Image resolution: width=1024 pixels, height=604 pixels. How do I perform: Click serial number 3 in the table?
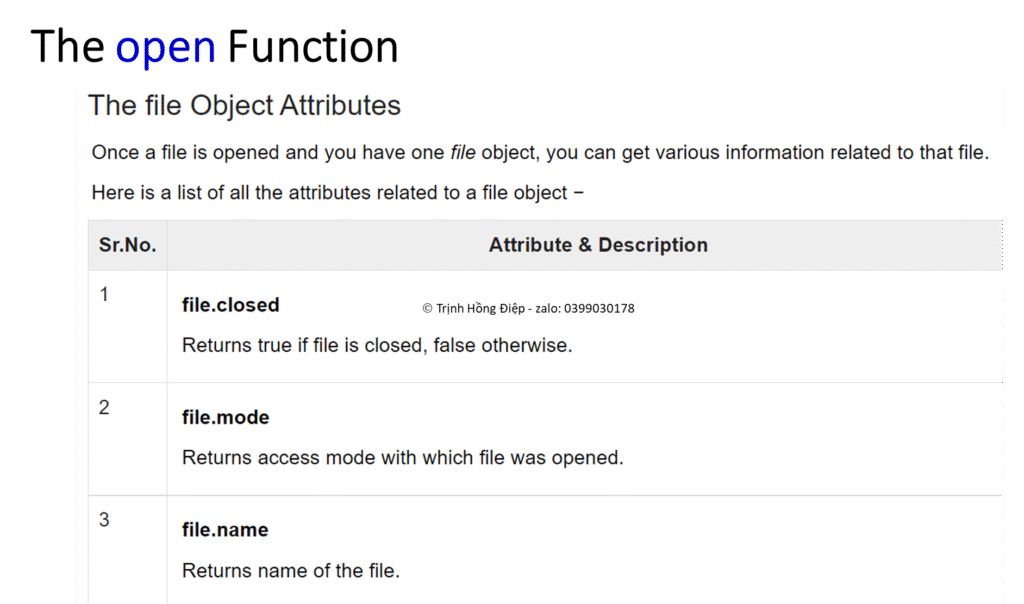104,520
